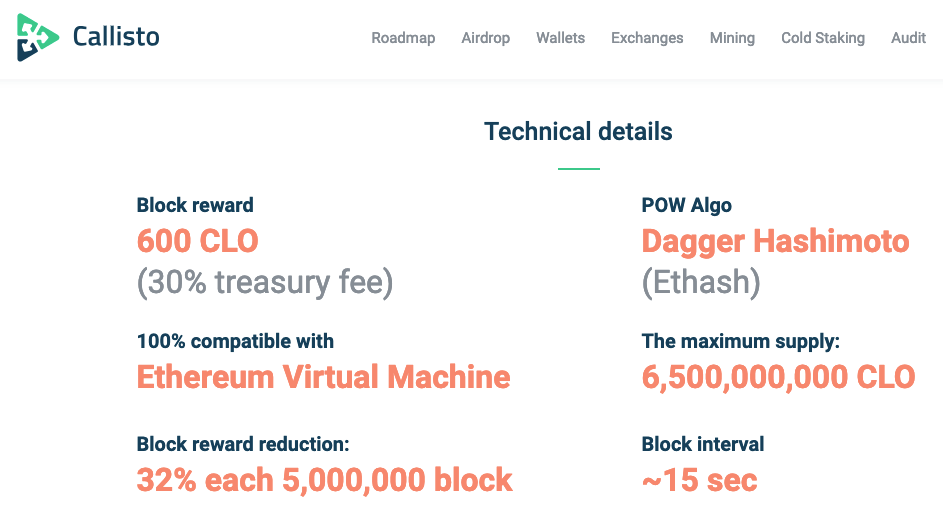The height and width of the screenshot is (523, 943).
Task: Click the 600 CLO block reward value
Action: (197, 241)
